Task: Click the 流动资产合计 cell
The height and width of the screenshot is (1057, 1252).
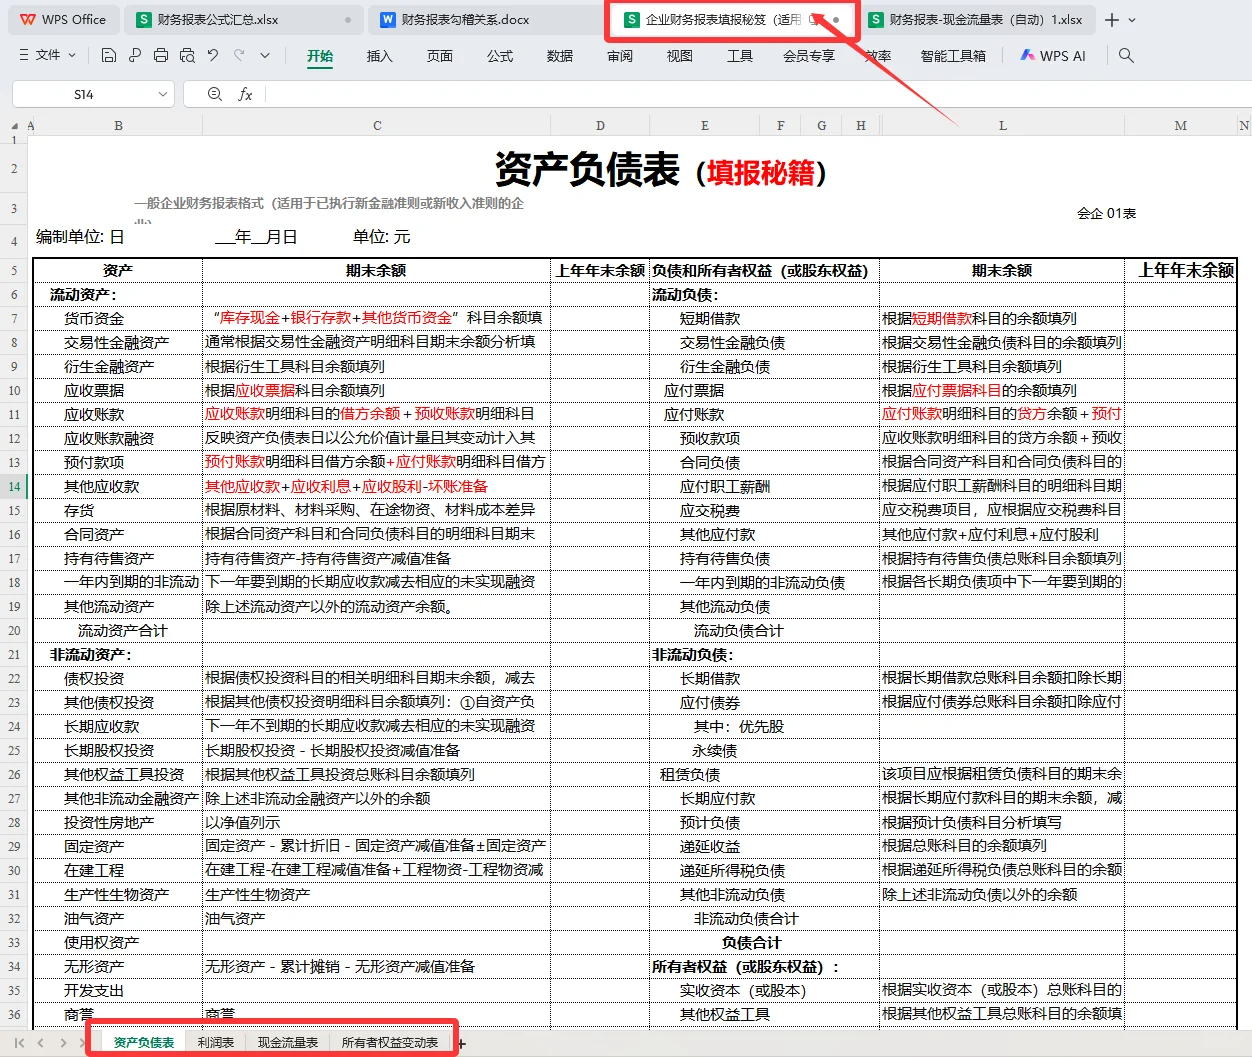Action: [x=118, y=630]
